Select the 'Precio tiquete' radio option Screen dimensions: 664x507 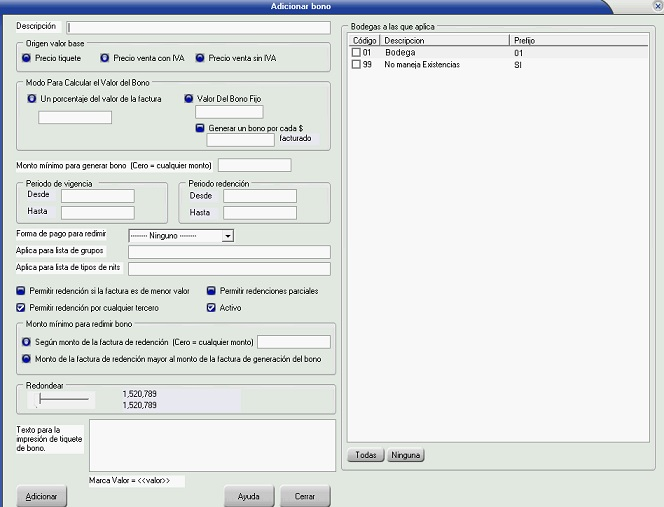click(x=26, y=58)
